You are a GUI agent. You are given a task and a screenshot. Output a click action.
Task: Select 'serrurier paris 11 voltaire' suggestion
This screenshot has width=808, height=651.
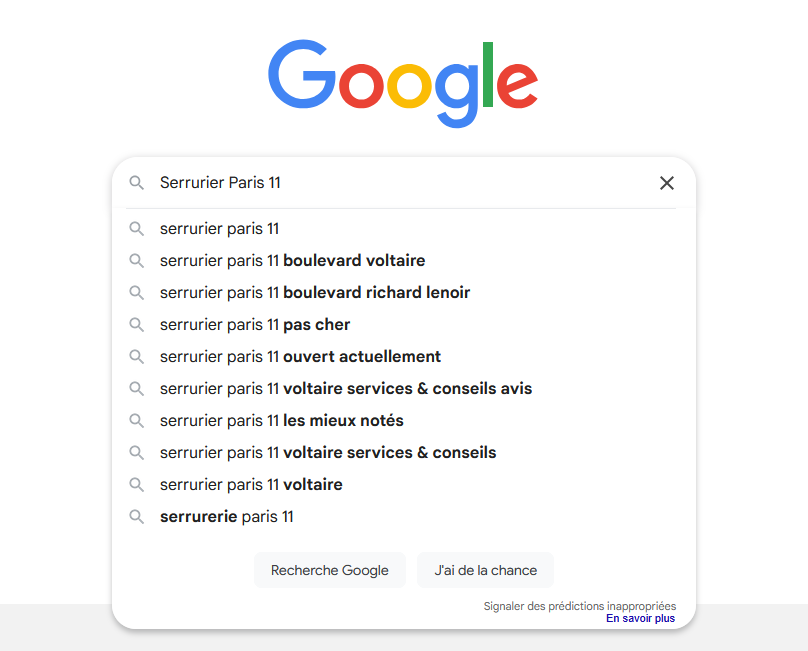[251, 485]
